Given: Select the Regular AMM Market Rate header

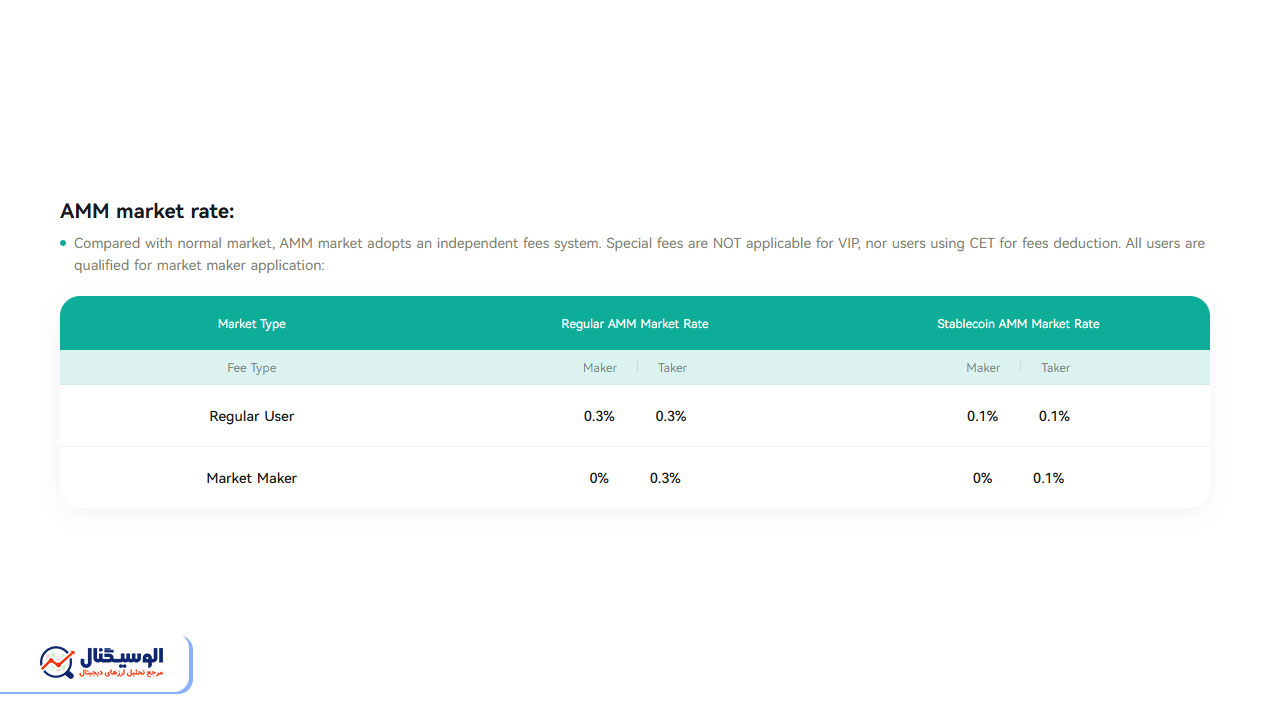Looking at the screenshot, I should click(x=635, y=324).
